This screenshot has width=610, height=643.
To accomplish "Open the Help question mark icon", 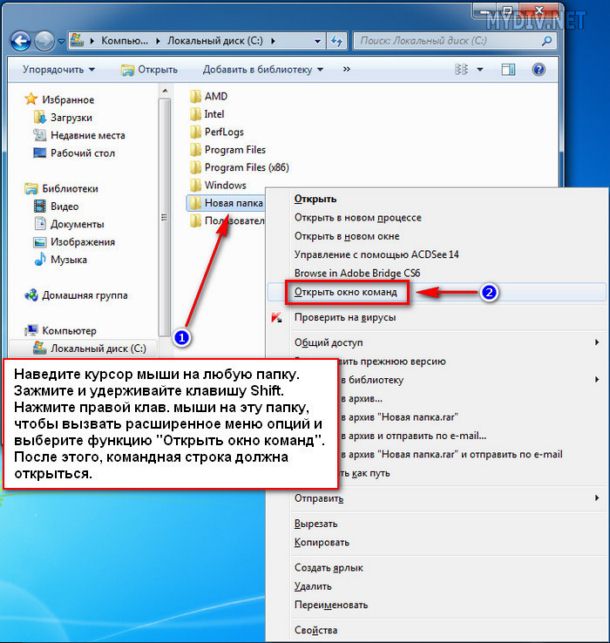I will pos(538,69).
